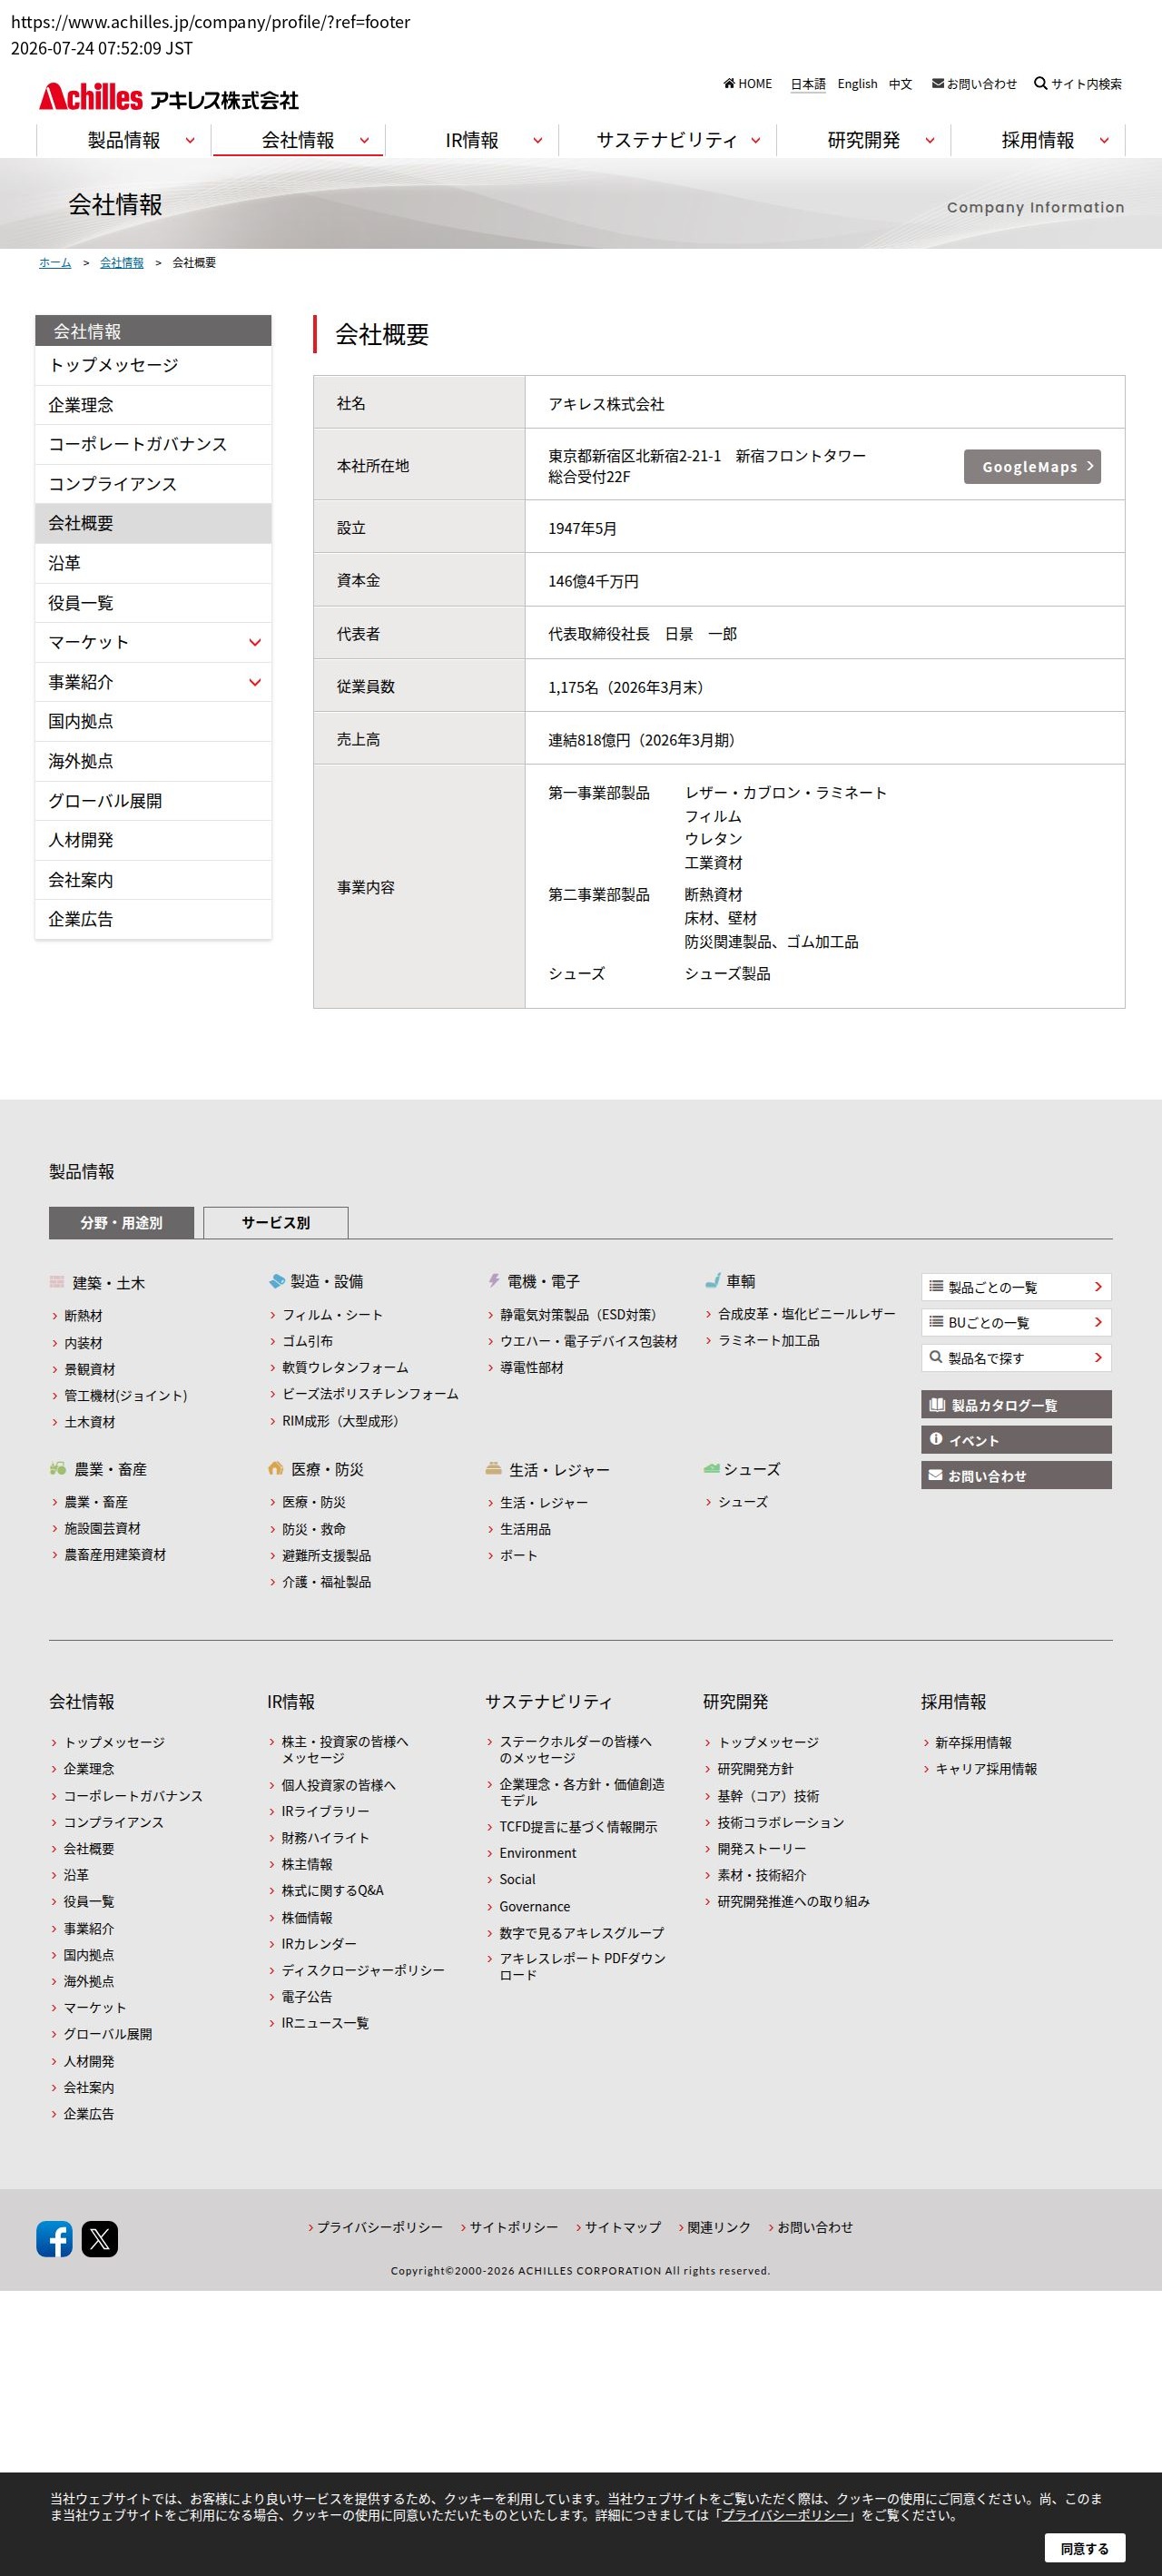Open ボート link under 生活・レジャー
The width and height of the screenshot is (1162, 2576).
pyautogui.click(x=519, y=1555)
